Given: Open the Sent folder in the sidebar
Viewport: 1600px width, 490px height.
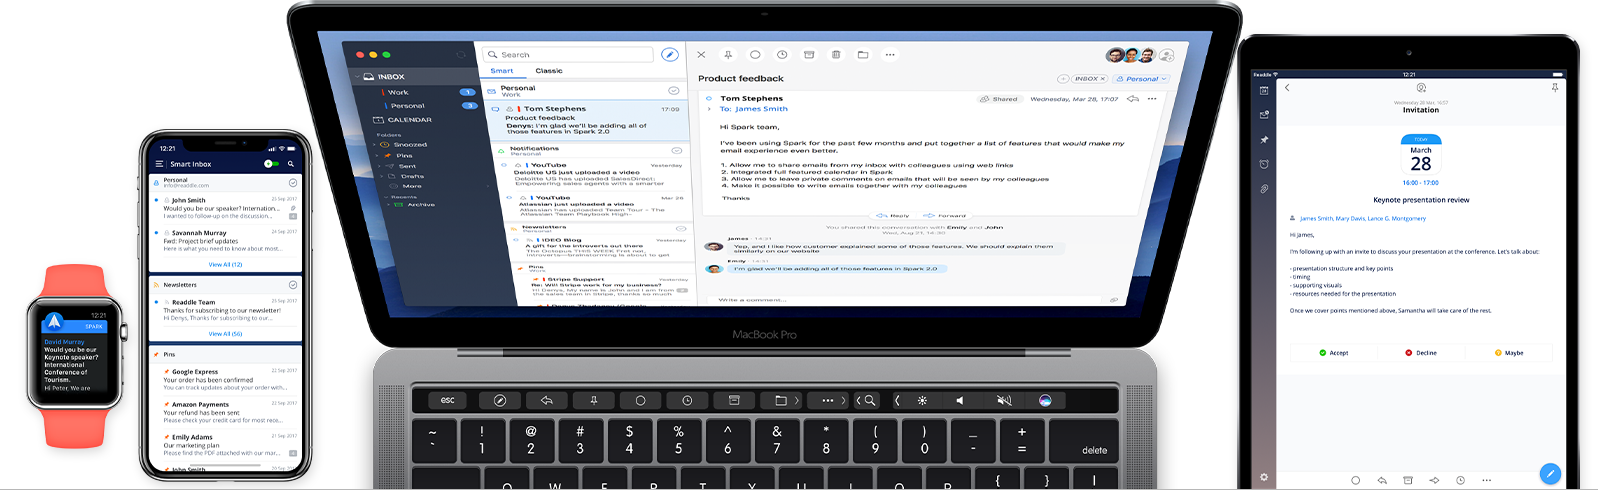Looking at the screenshot, I should (x=408, y=166).
